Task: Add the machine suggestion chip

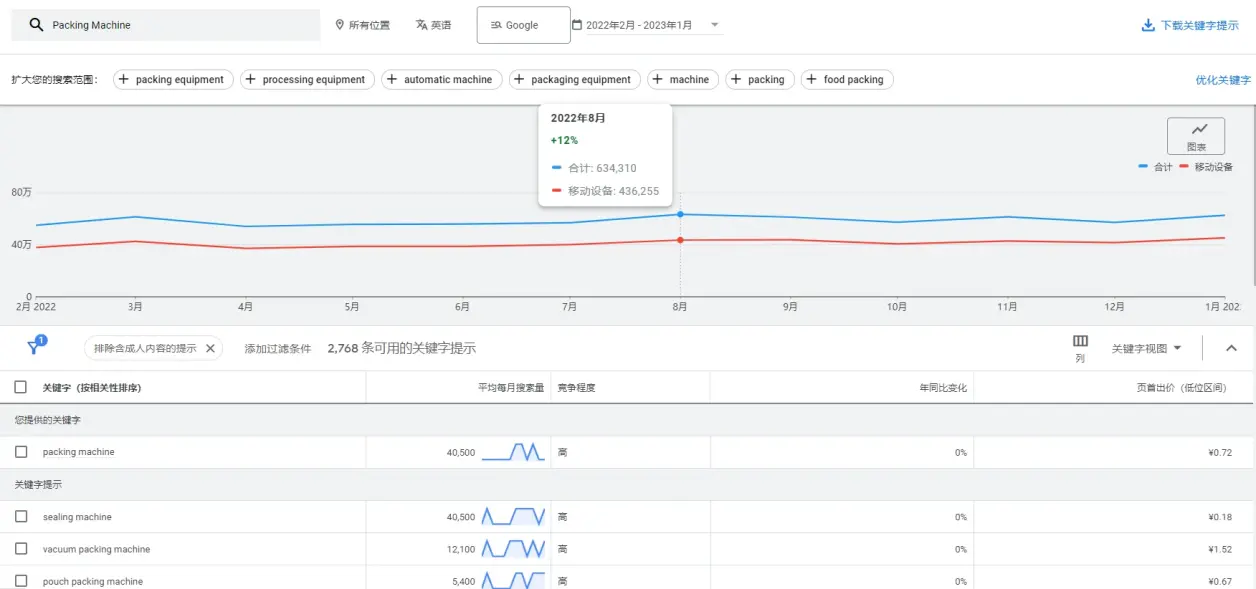Action: [683, 80]
